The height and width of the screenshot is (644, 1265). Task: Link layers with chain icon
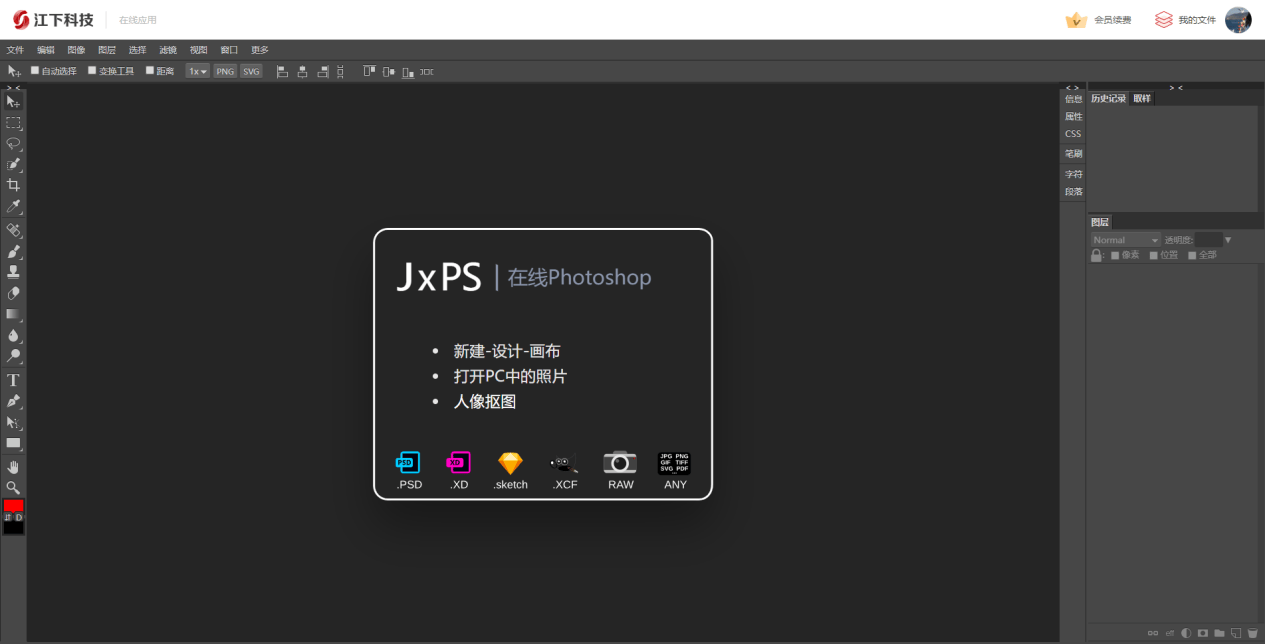(x=1153, y=633)
